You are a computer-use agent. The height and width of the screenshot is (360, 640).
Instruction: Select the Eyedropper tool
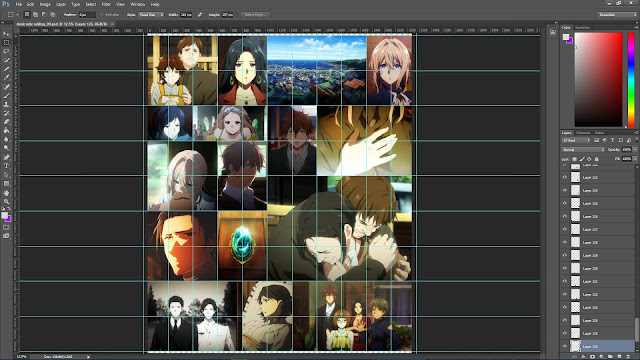pyautogui.click(x=6, y=78)
